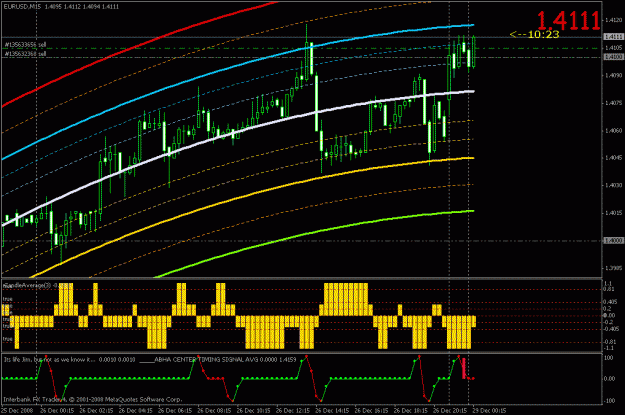Click the 1.4060 price axis label
625x415 pixels.
point(614,130)
